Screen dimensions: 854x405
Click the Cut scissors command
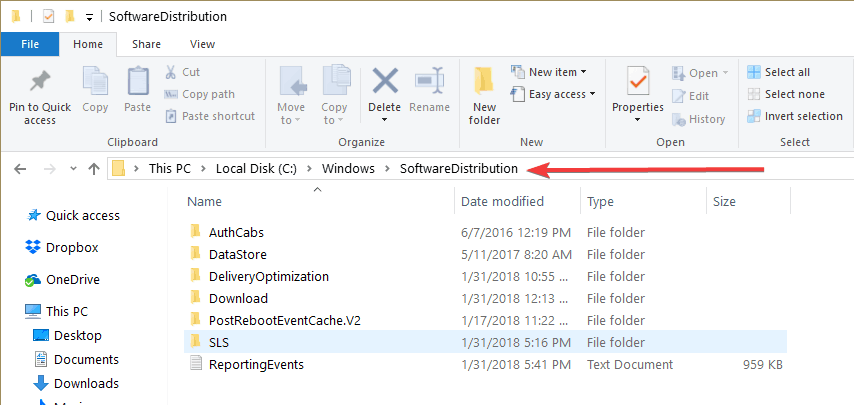pyautogui.click(x=182, y=72)
